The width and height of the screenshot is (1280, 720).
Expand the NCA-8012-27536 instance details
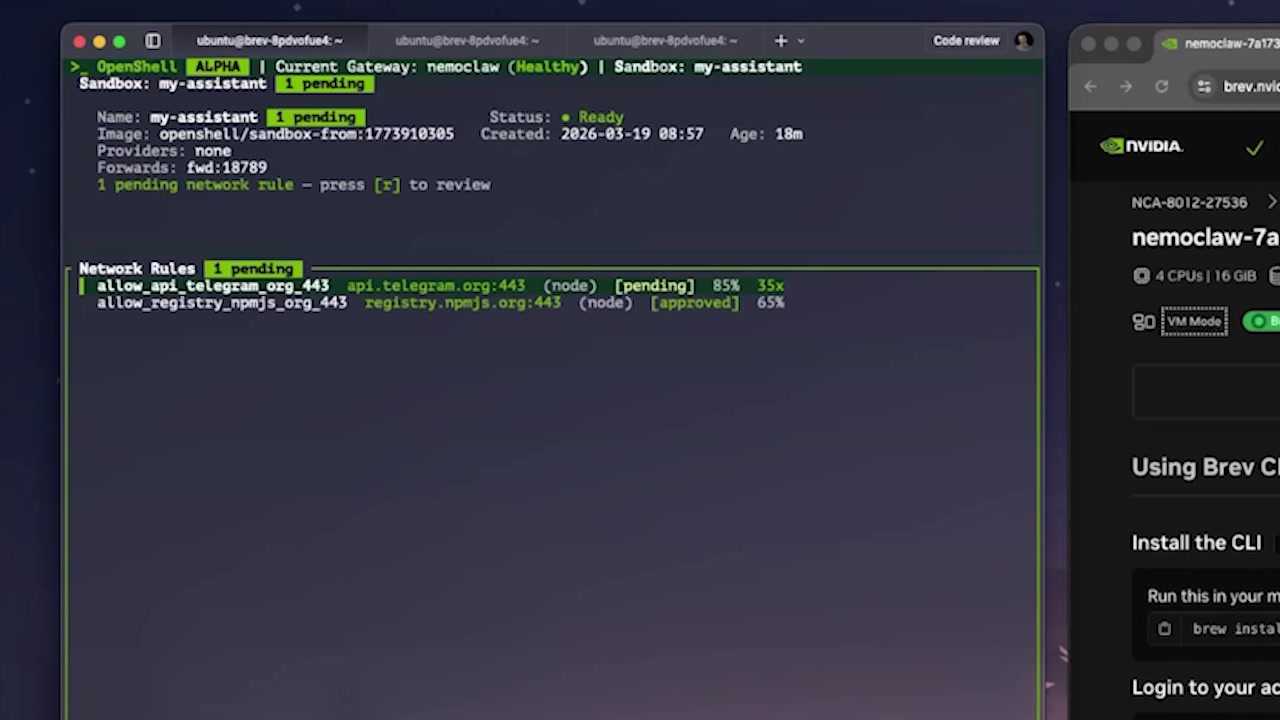(x=1272, y=202)
